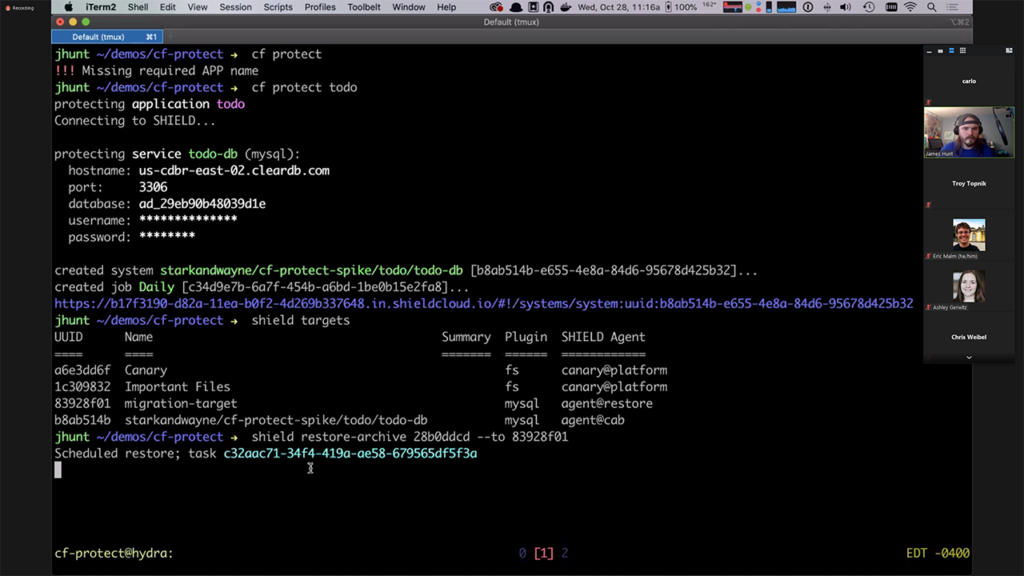Image resolution: width=1024 pixels, height=576 pixels.
Task: Click the database name ad_29eb90b48039d1e
Action: coord(202,204)
